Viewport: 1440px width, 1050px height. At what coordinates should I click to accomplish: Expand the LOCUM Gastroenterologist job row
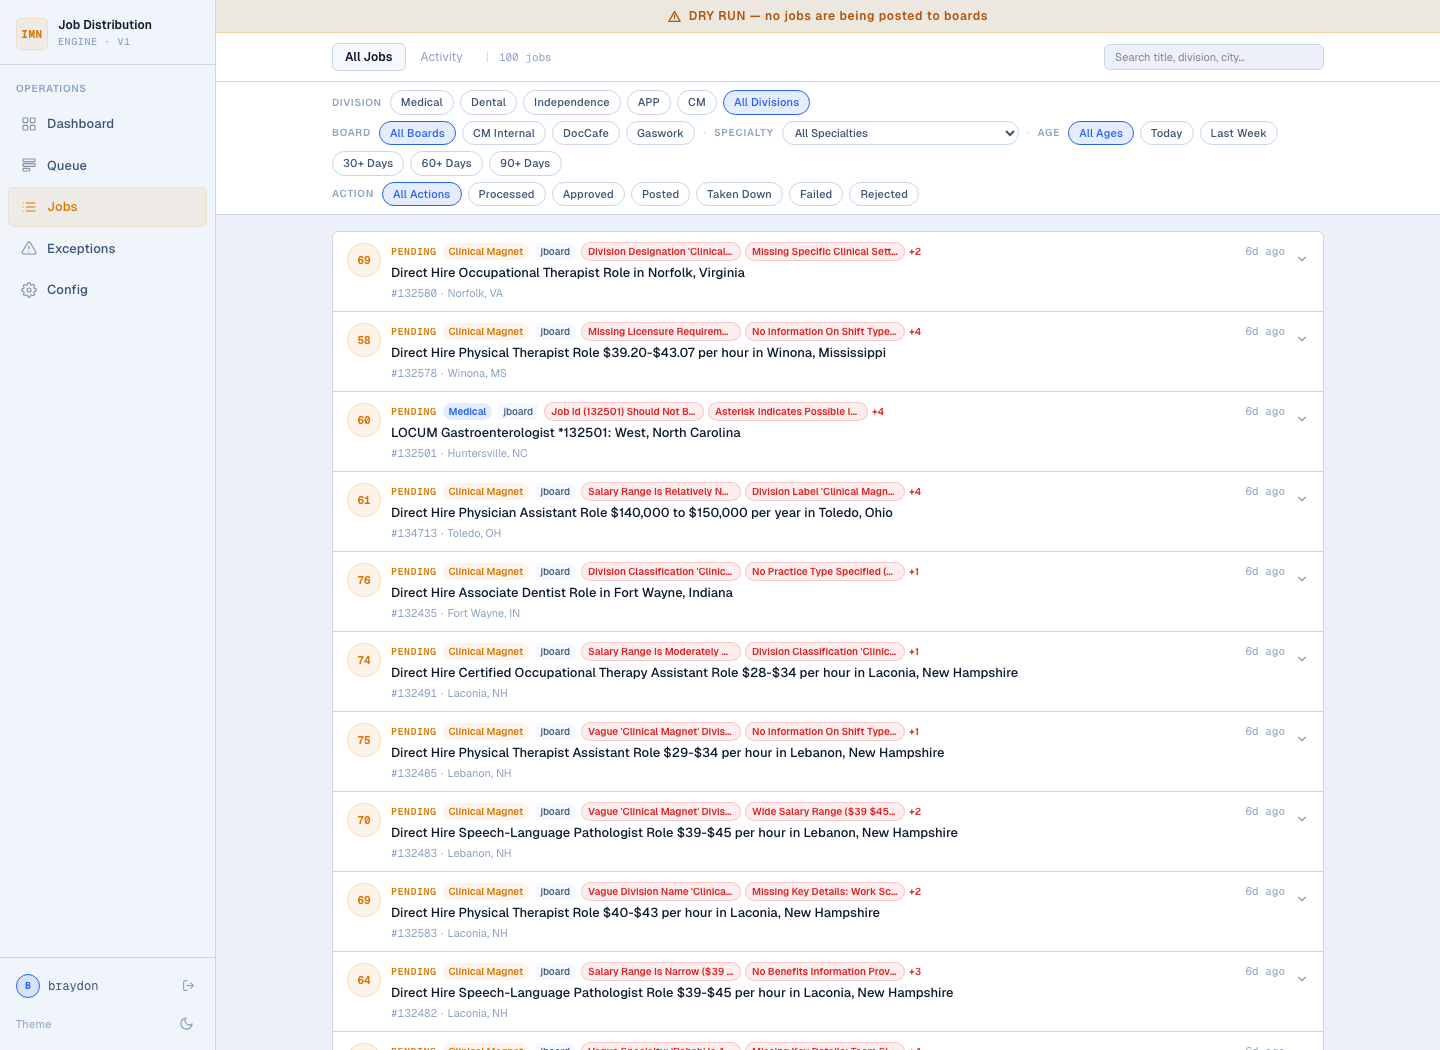[x=1302, y=420]
